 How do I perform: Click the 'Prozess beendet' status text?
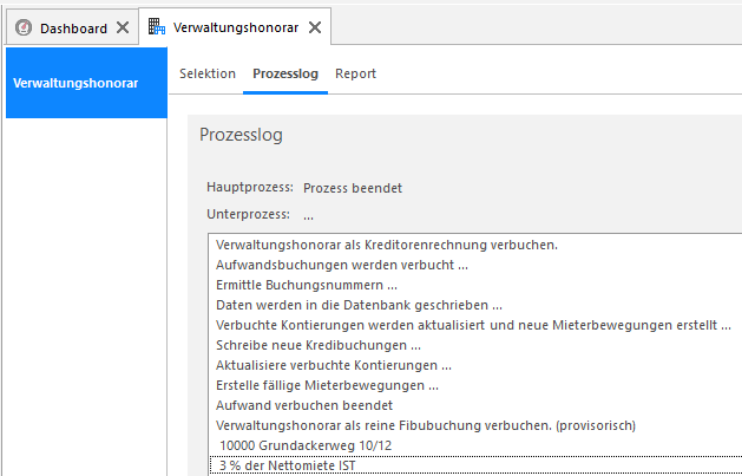point(353,188)
